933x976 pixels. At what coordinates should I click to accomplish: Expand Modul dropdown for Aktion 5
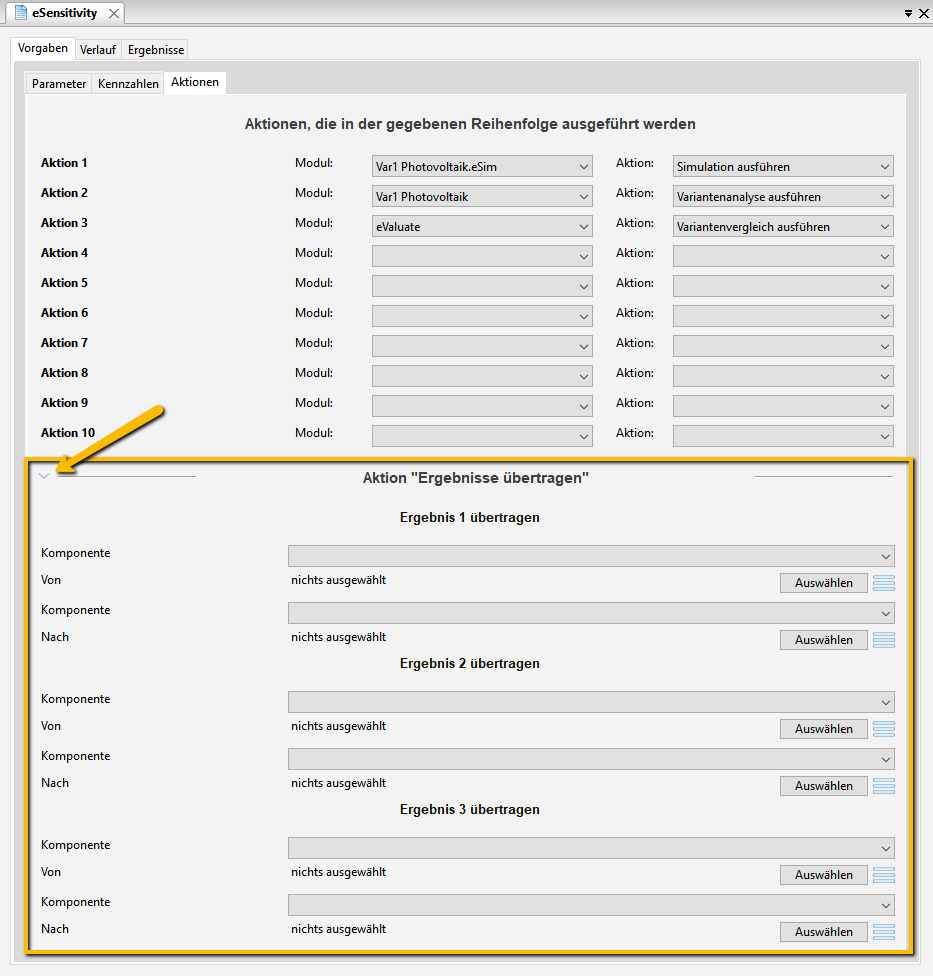coord(482,286)
